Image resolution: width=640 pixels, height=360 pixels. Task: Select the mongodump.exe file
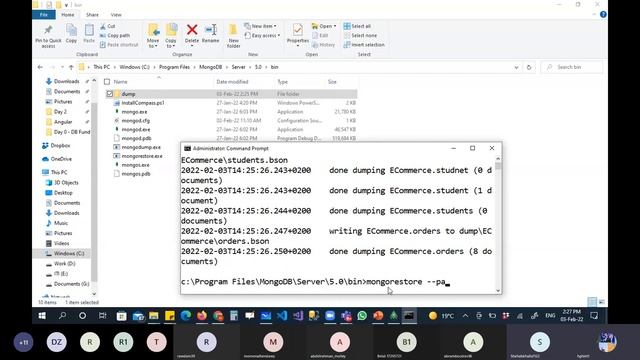141,147
